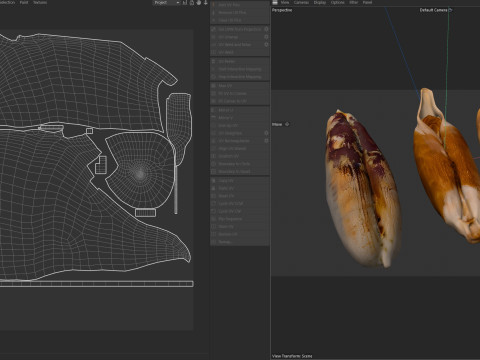Click the purple-topped shell model in viewport
This screenshot has height=360, width=480.
pyautogui.click(x=363, y=189)
